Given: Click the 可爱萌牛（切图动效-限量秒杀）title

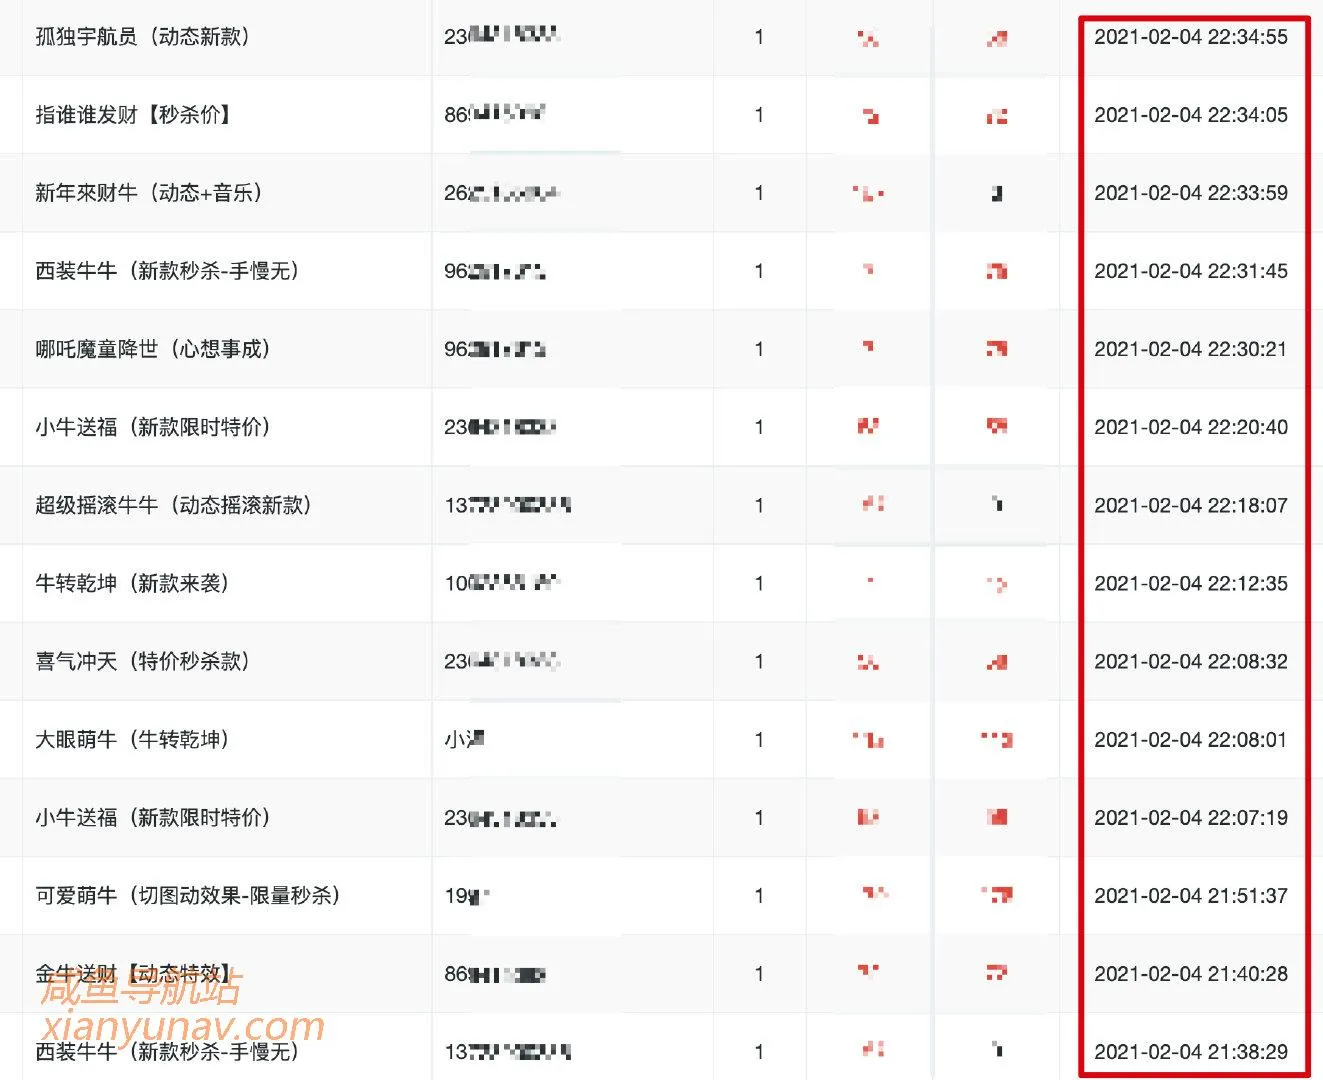Looking at the screenshot, I should click(x=183, y=896).
